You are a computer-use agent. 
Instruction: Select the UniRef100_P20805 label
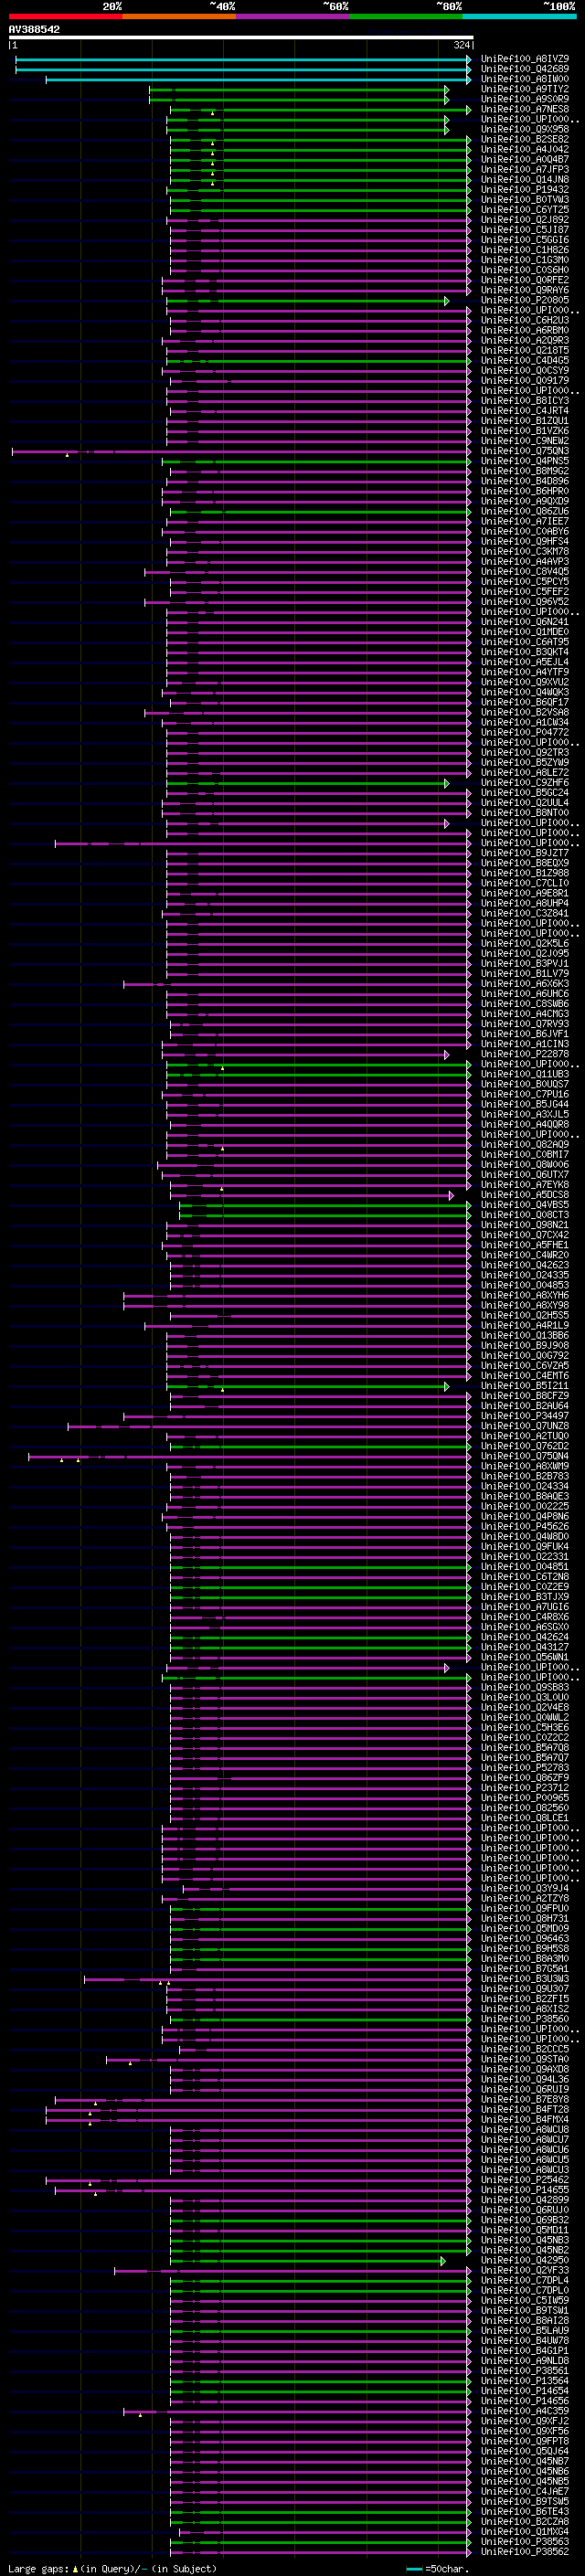(525, 300)
